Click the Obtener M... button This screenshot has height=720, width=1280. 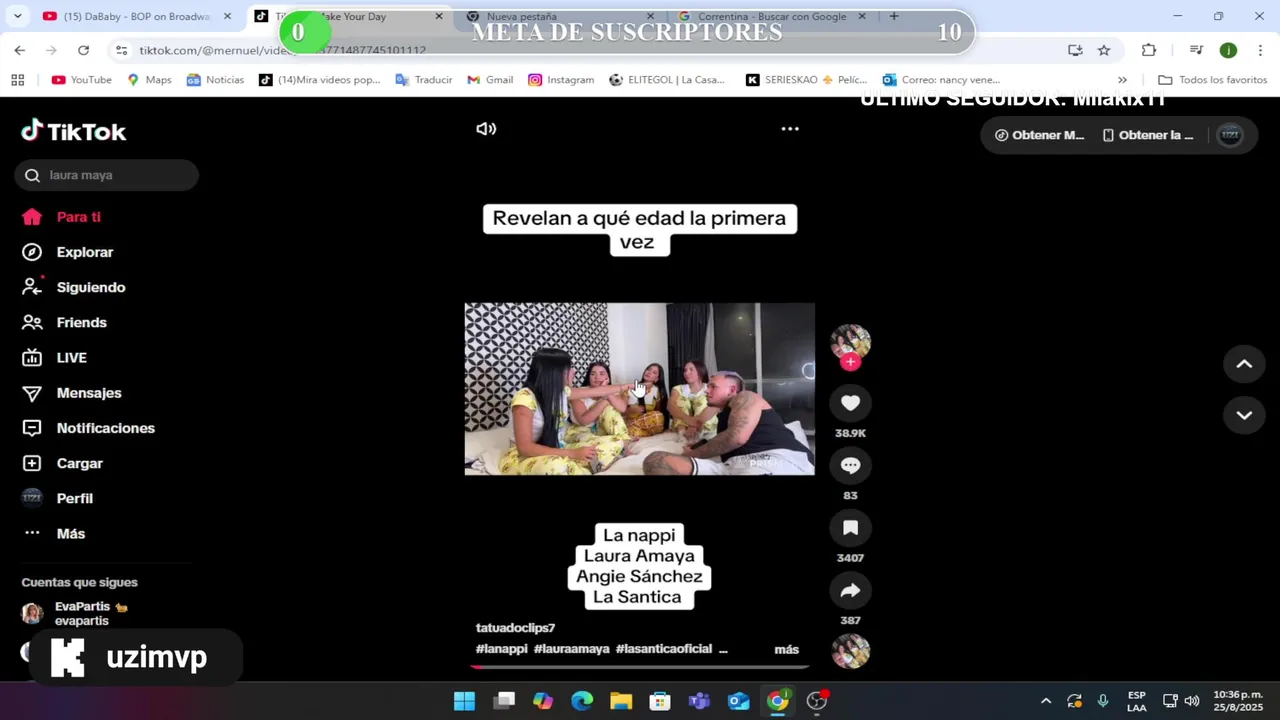(x=1039, y=135)
